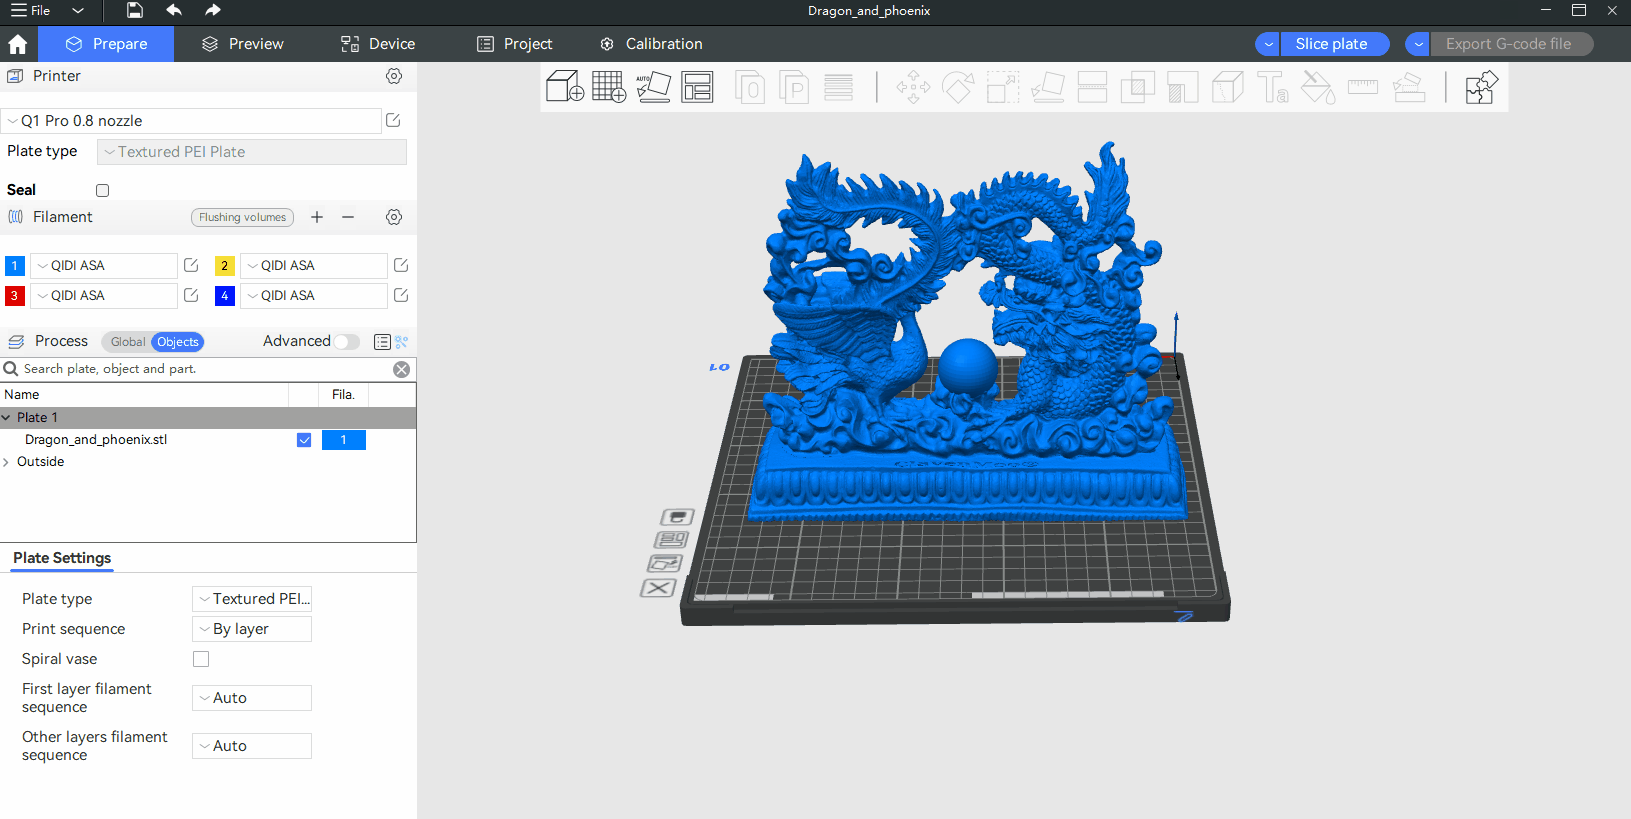
Task: Open the Print sequence By layer dropdown
Action: [x=251, y=629]
